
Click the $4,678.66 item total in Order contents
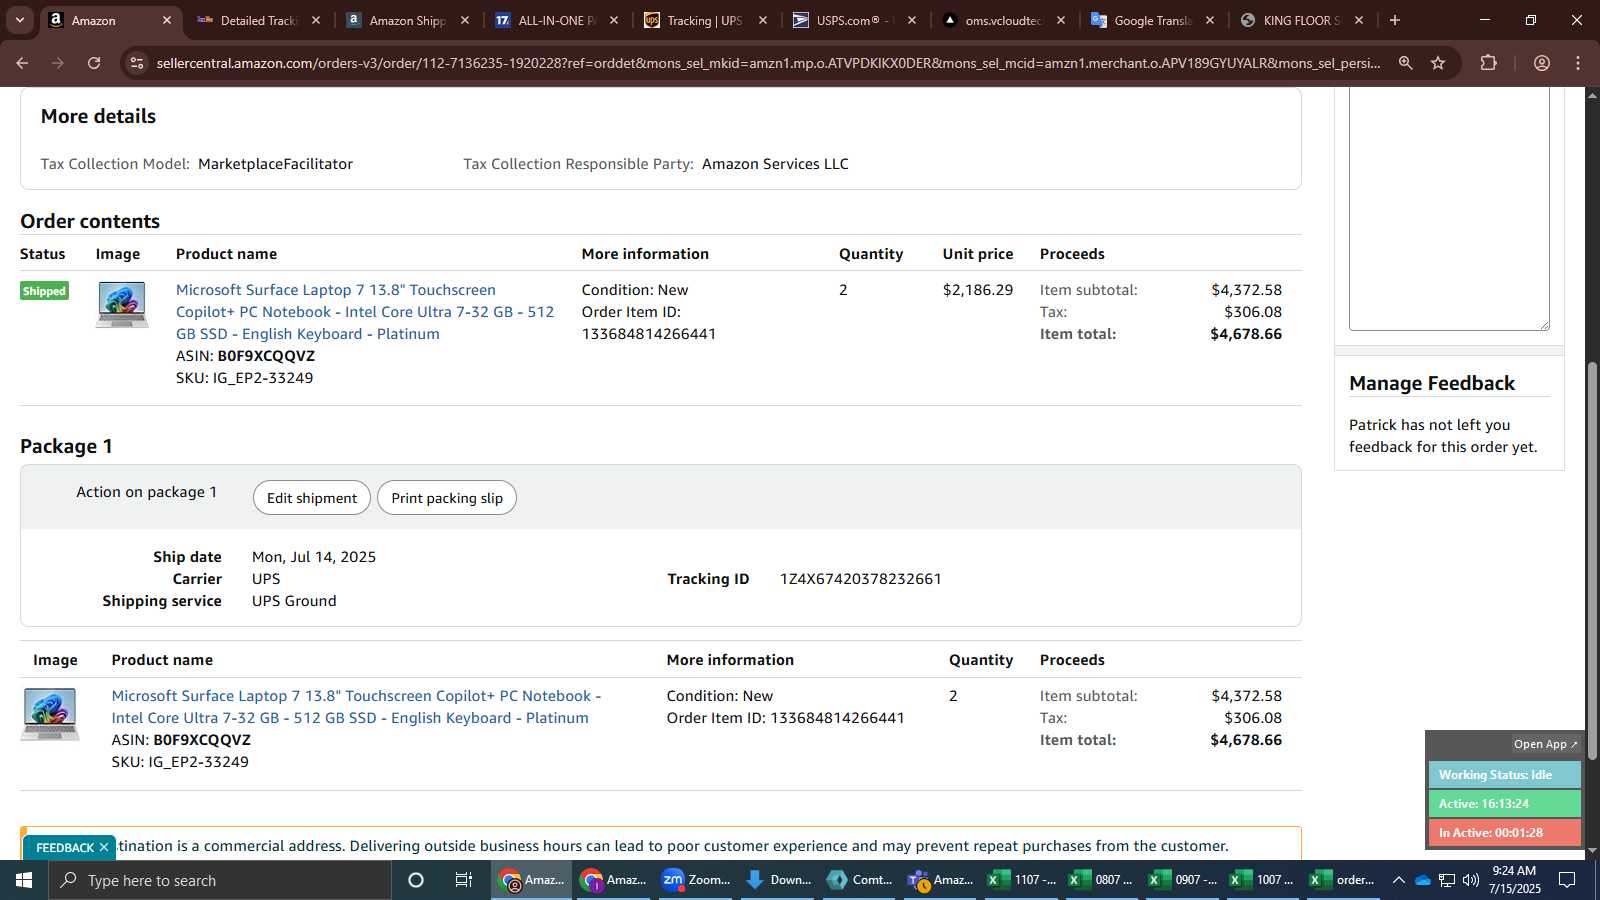coord(1246,334)
